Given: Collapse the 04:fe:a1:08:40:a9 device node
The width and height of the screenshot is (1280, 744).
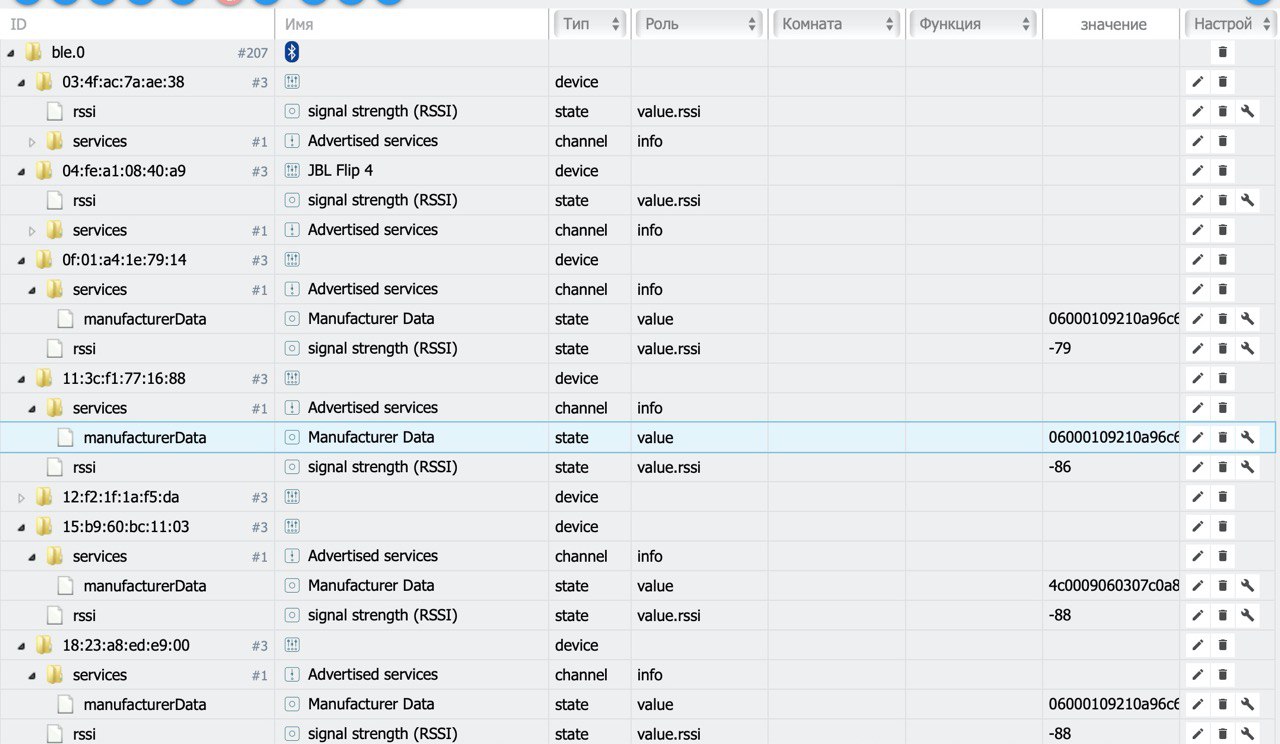Looking at the screenshot, I should pyautogui.click(x=21, y=171).
